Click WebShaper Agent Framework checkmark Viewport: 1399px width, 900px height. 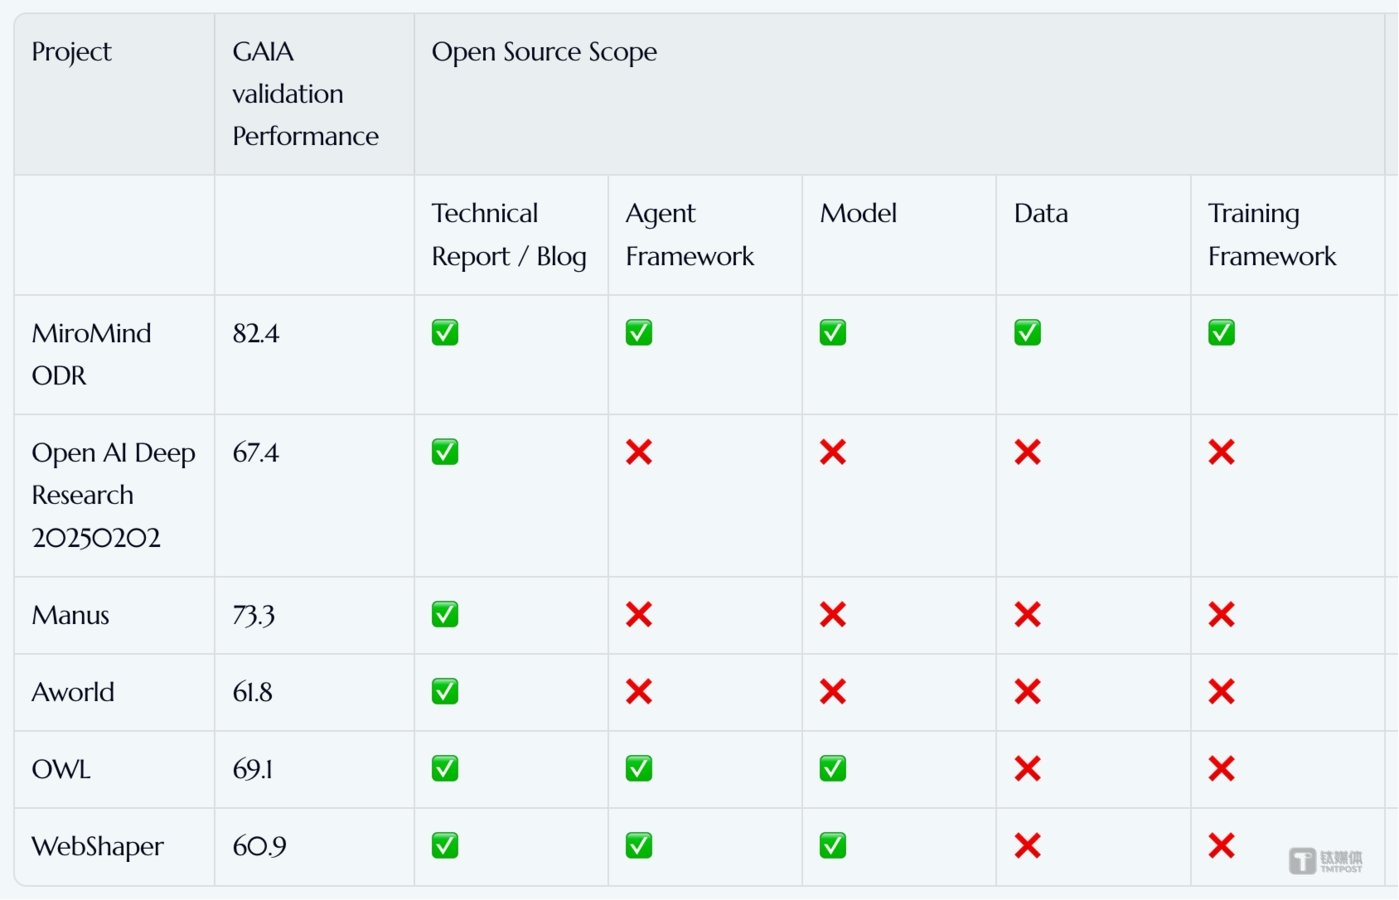point(639,846)
